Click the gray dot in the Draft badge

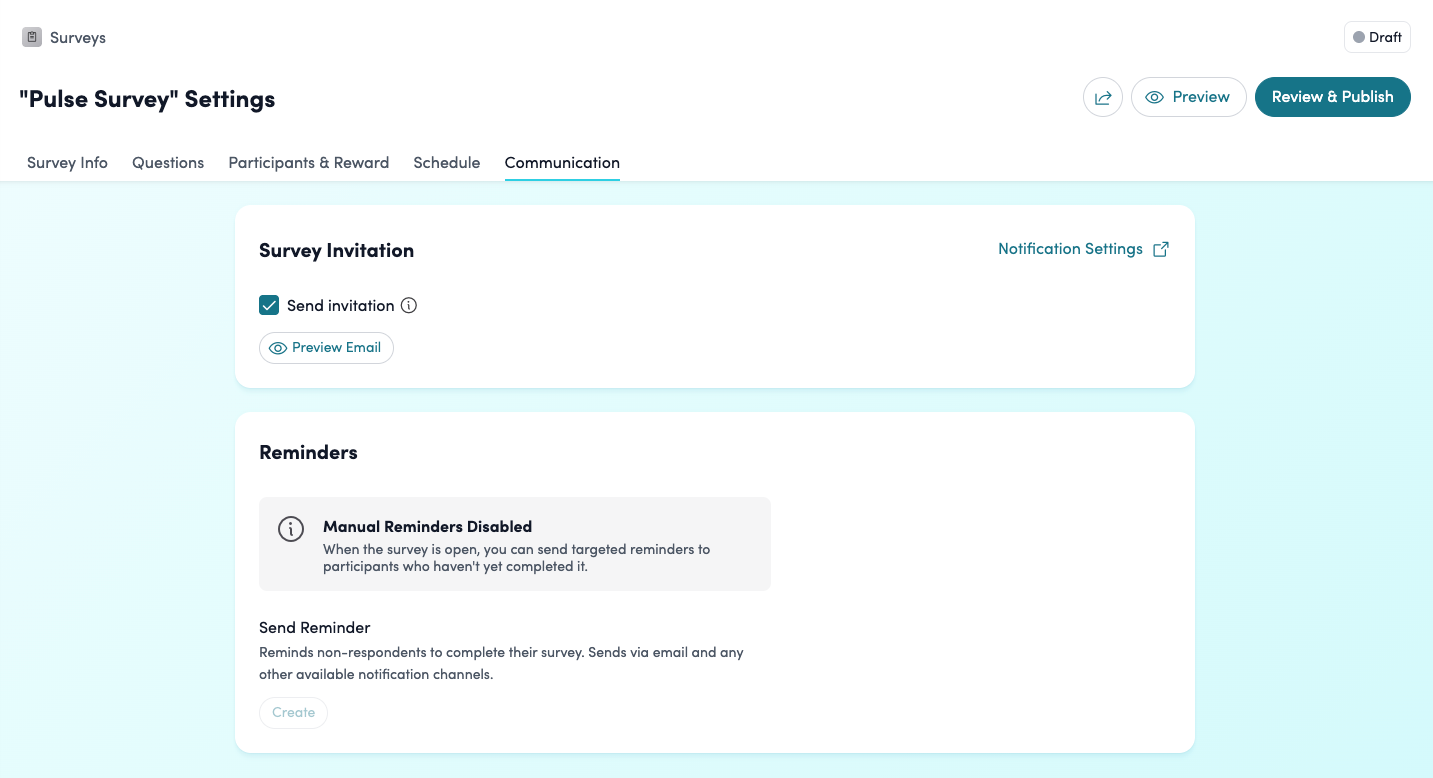click(x=1359, y=37)
